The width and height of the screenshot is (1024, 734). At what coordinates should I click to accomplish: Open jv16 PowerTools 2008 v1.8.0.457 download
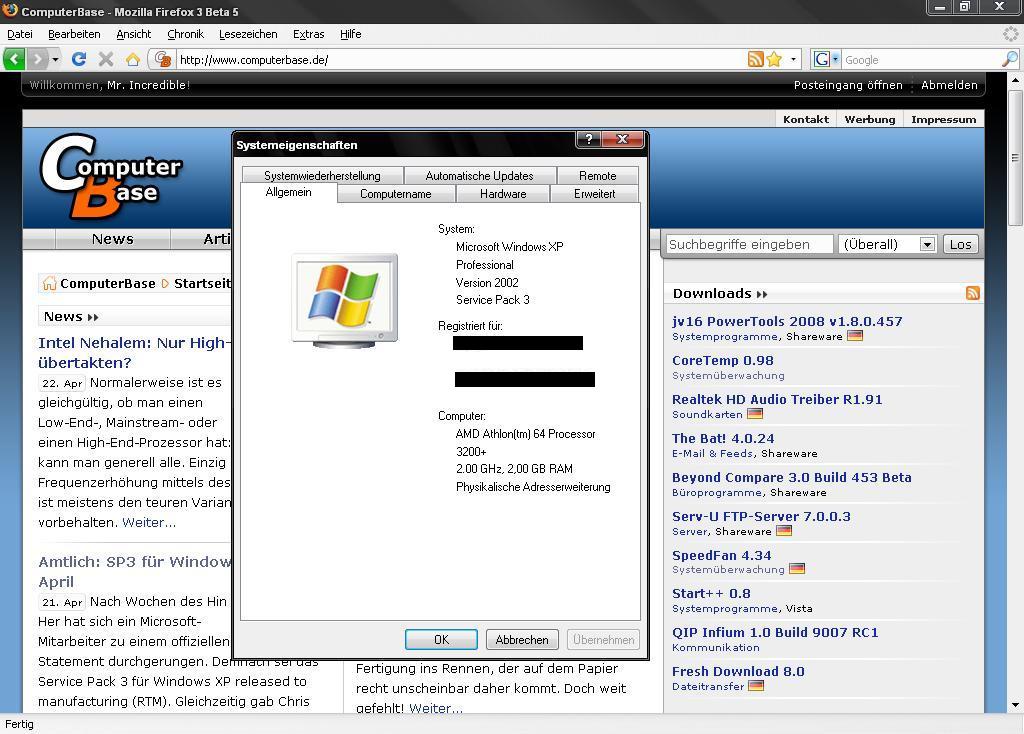pos(787,321)
